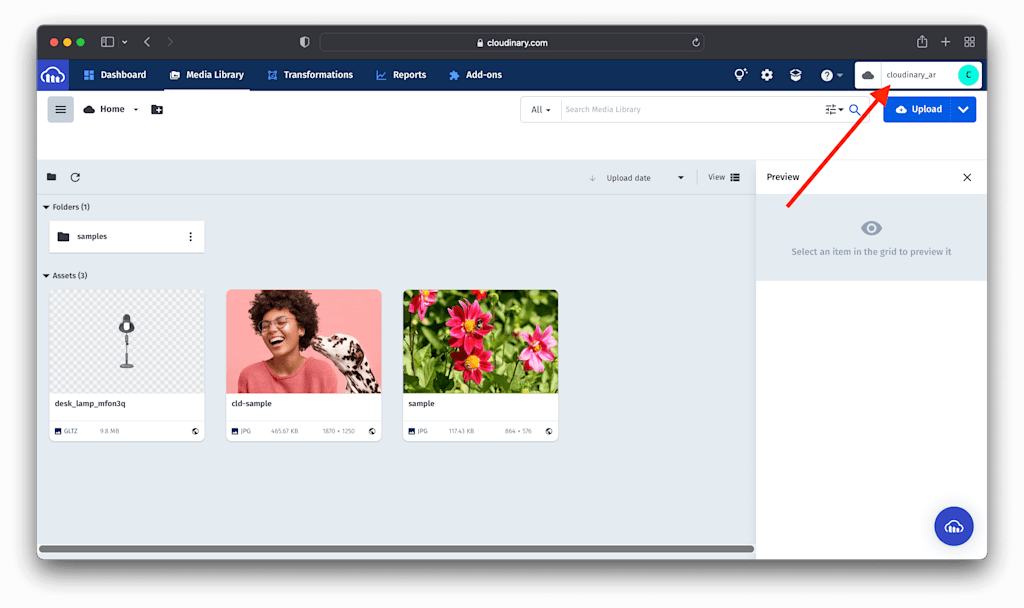Open the Upload date sort dropdown
This screenshot has width=1024, height=608.
(x=645, y=178)
